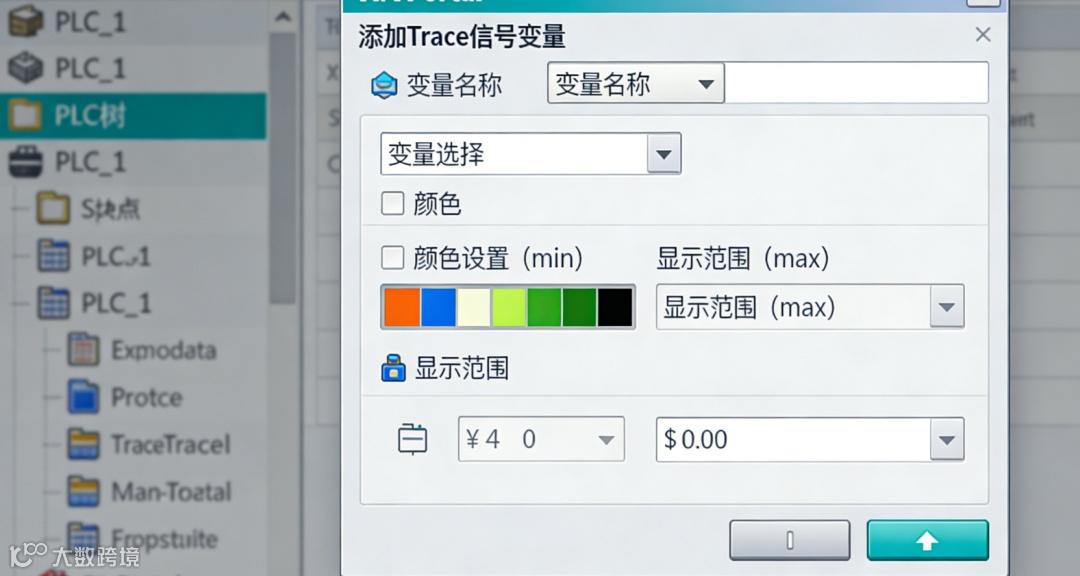Click the Expodata icon
Viewport: 1080px width, 576px height.
[83, 350]
